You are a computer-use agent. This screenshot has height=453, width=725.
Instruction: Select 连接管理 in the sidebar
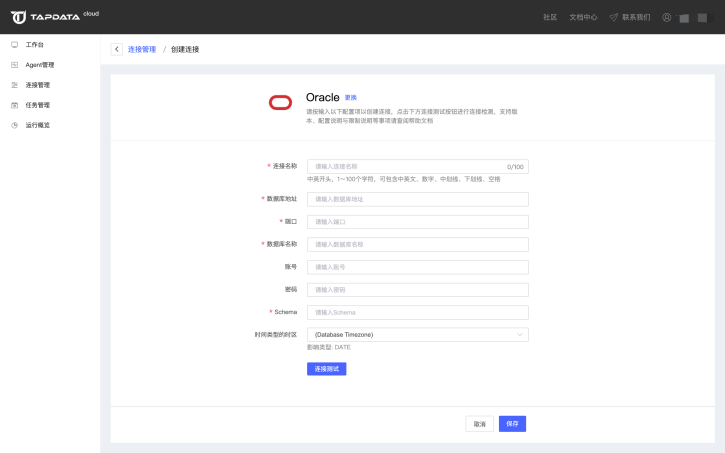click(x=37, y=85)
